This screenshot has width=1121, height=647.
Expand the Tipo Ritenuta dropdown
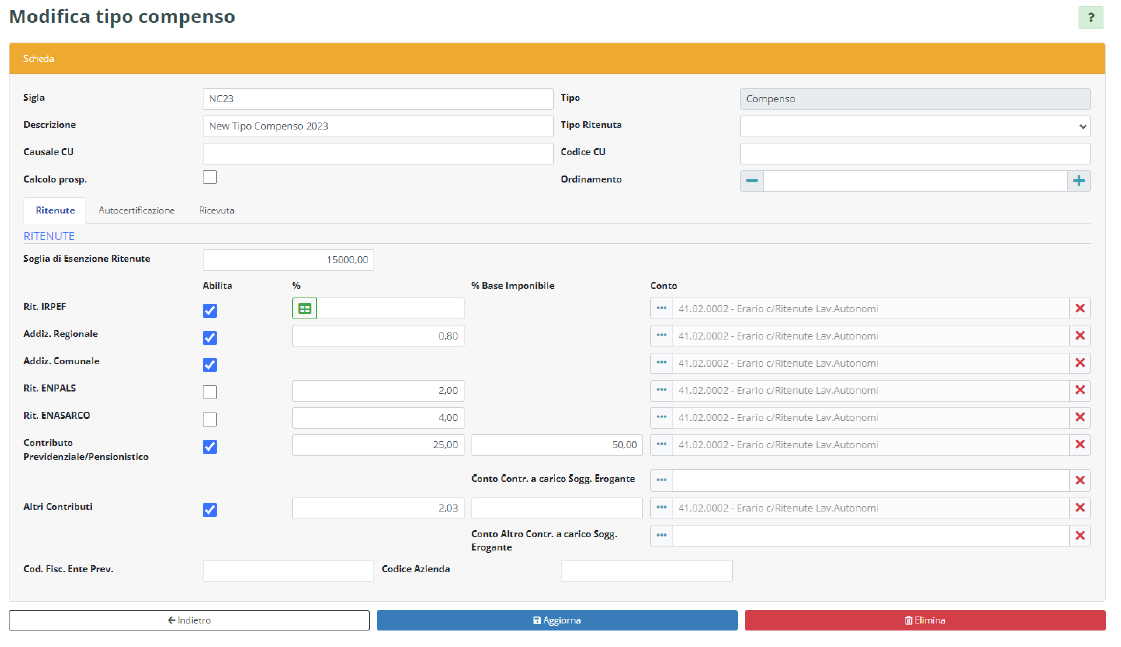pos(915,126)
